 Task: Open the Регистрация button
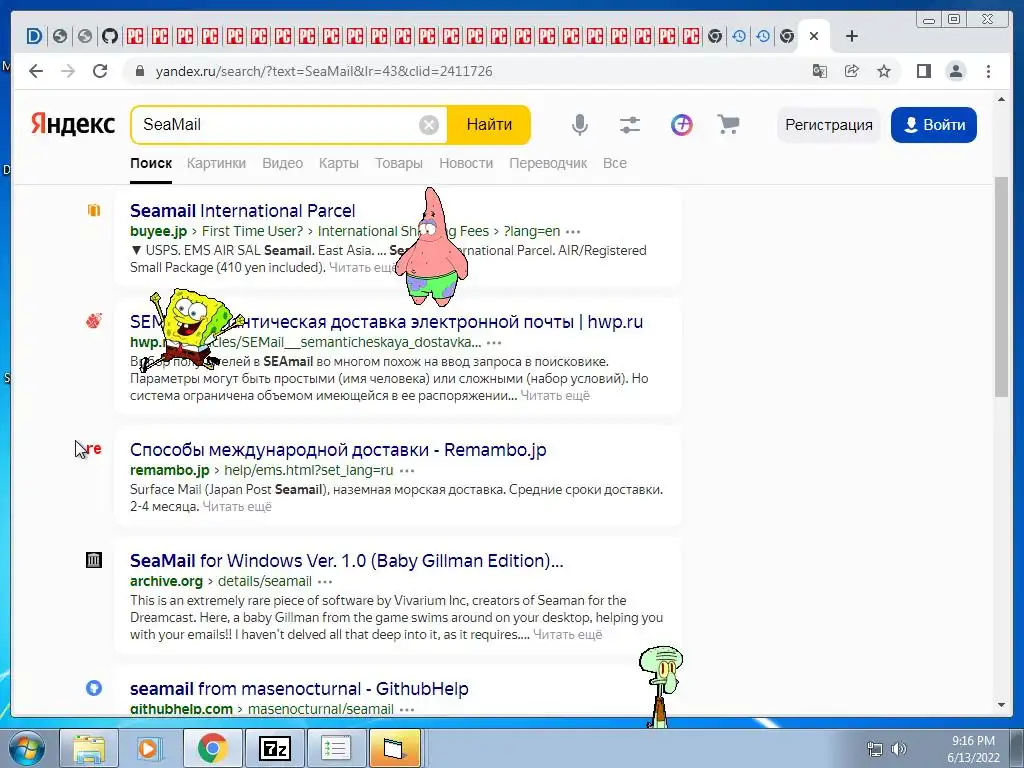coord(829,125)
